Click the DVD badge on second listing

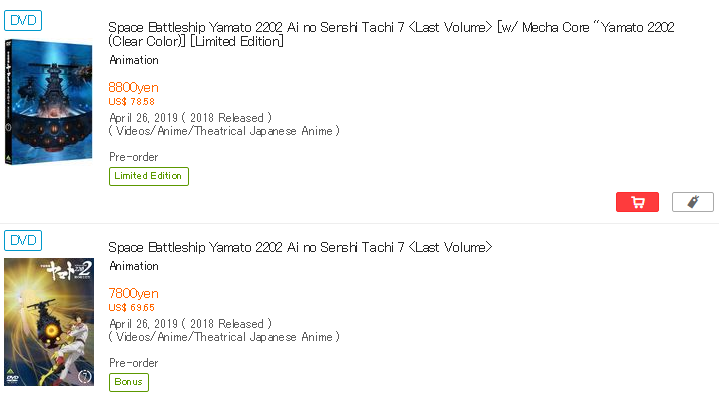point(23,240)
